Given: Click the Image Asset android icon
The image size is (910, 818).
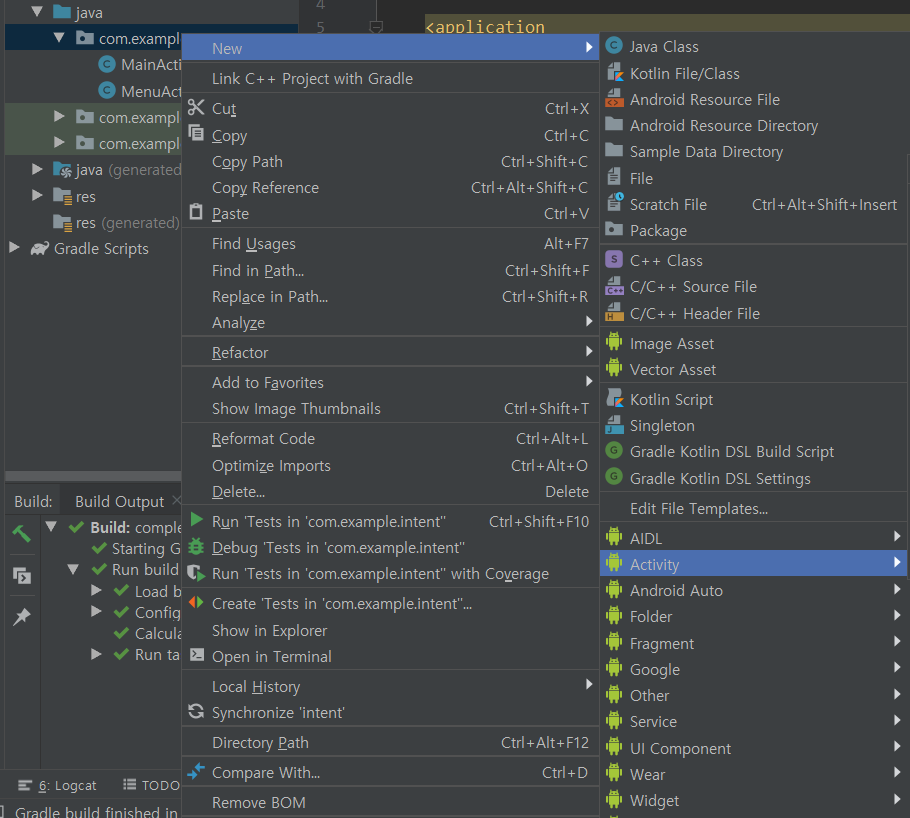Looking at the screenshot, I should pos(614,343).
